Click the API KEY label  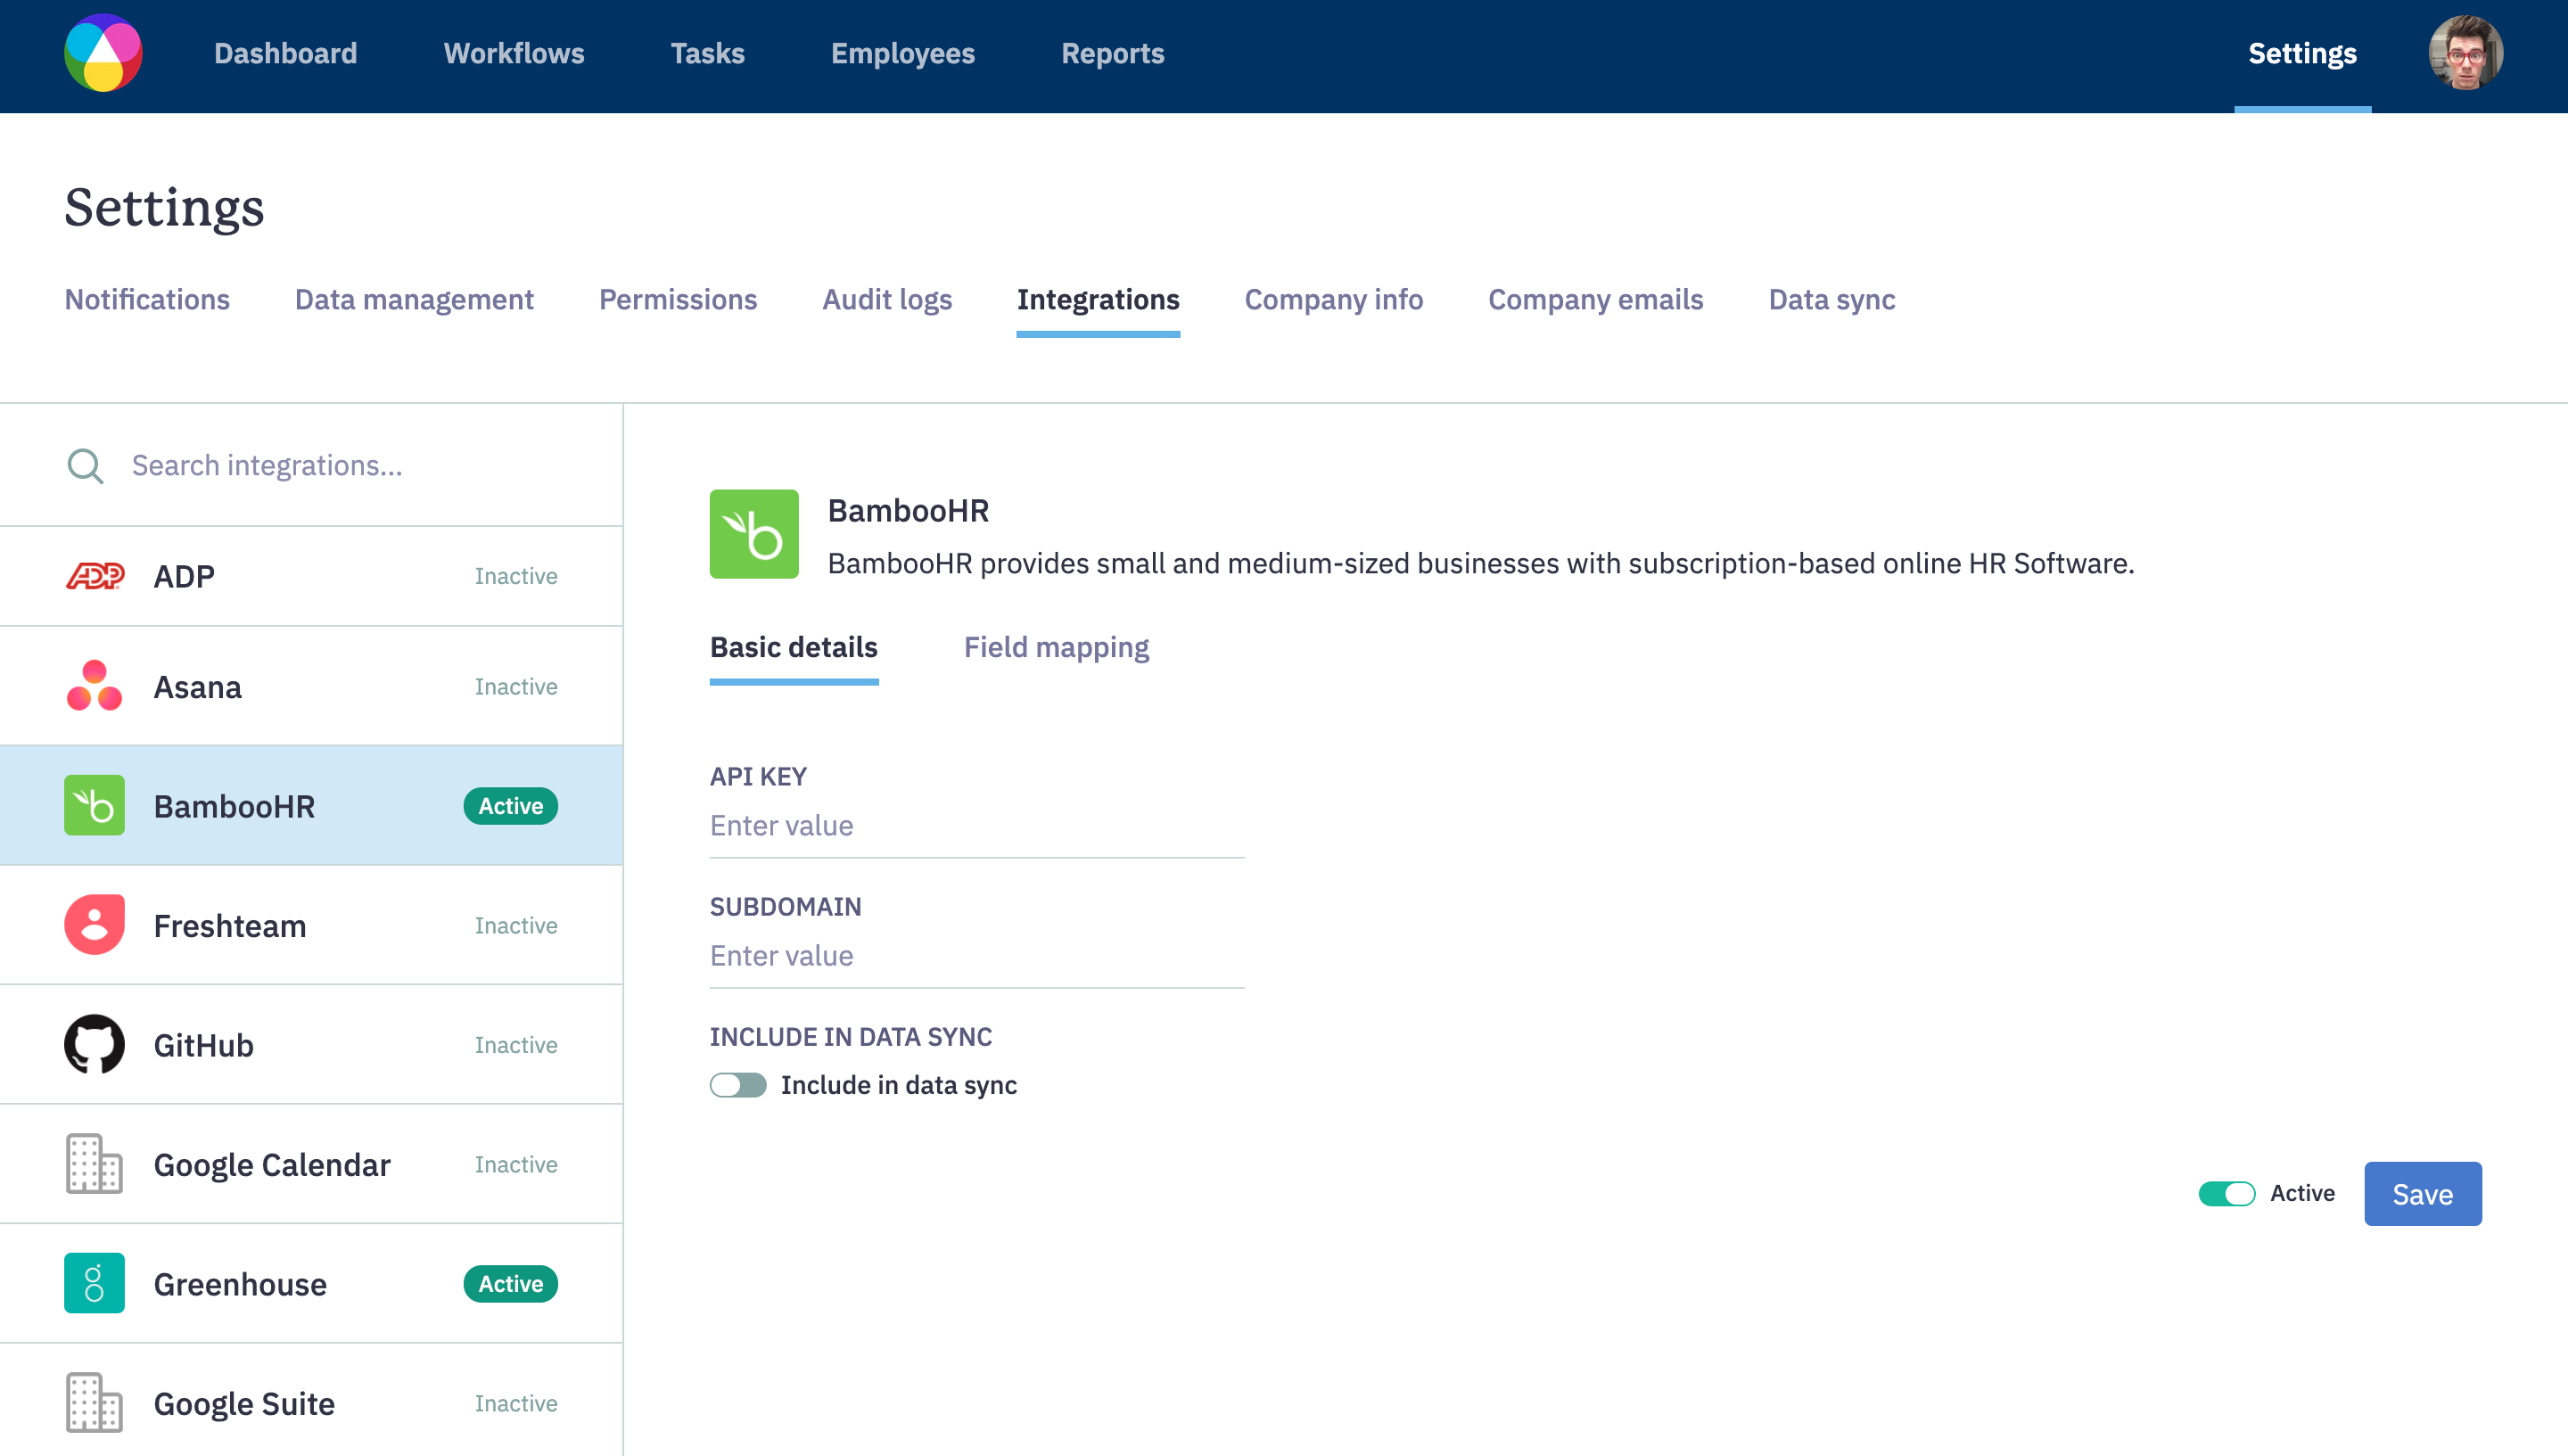[758, 777]
